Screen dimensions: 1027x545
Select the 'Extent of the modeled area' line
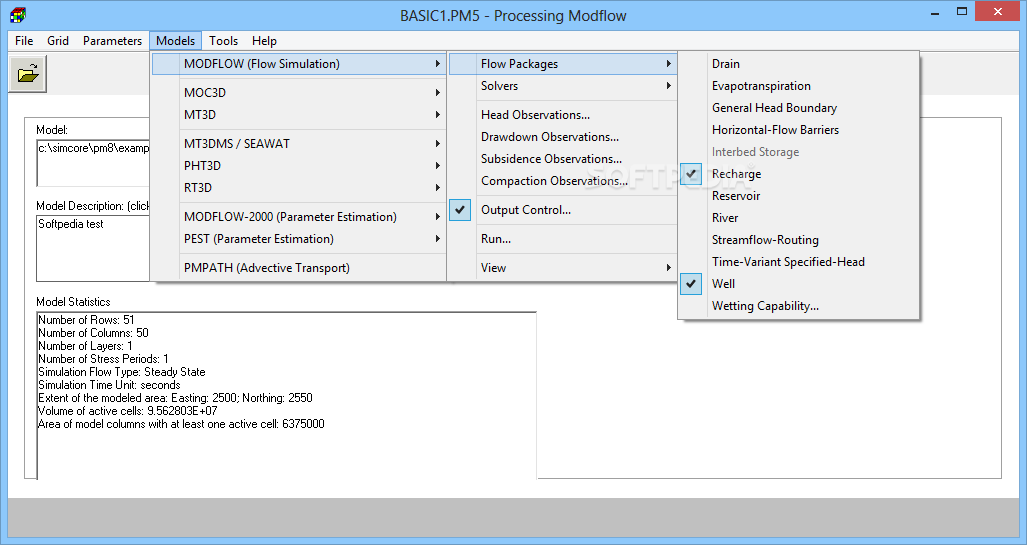175,398
